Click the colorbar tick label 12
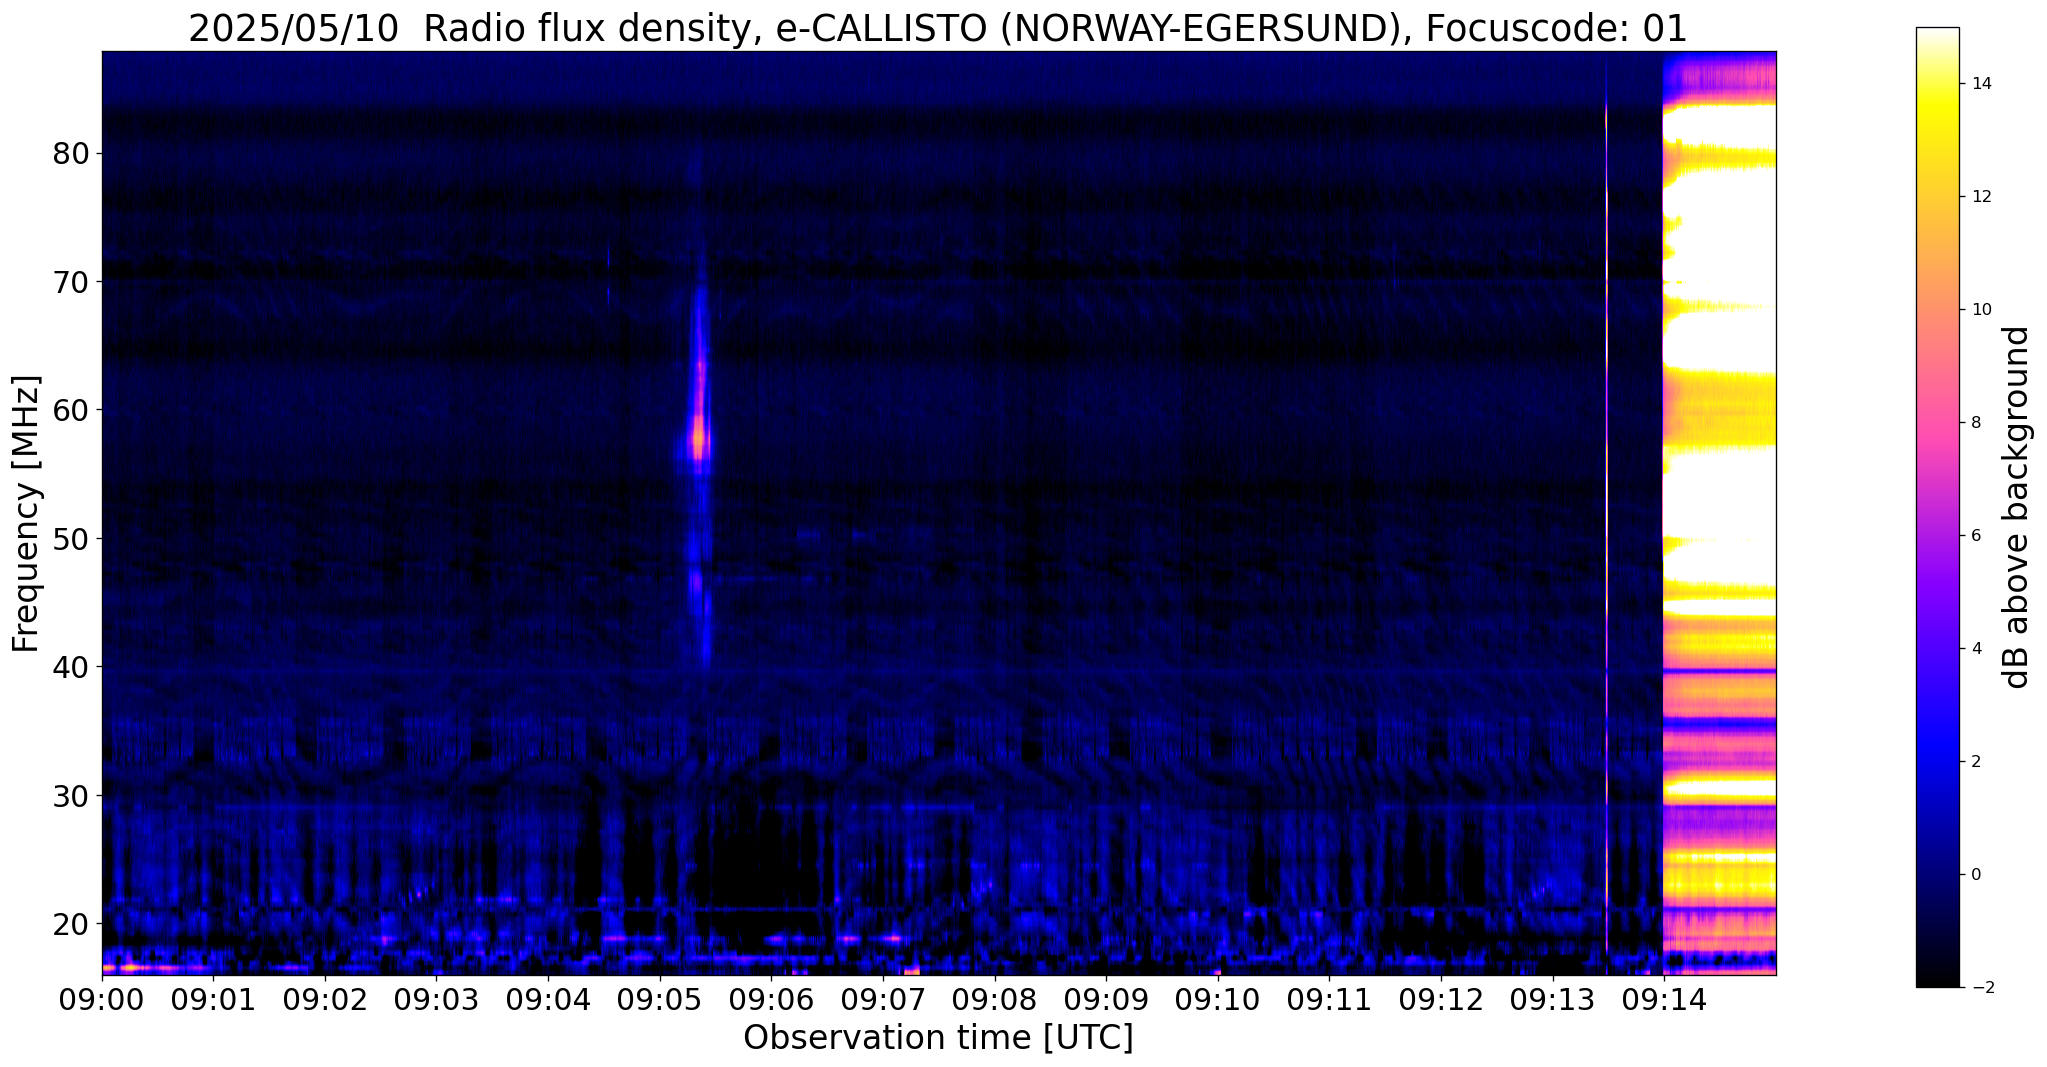Viewport: 2047px width, 1067px height. 1980,197
